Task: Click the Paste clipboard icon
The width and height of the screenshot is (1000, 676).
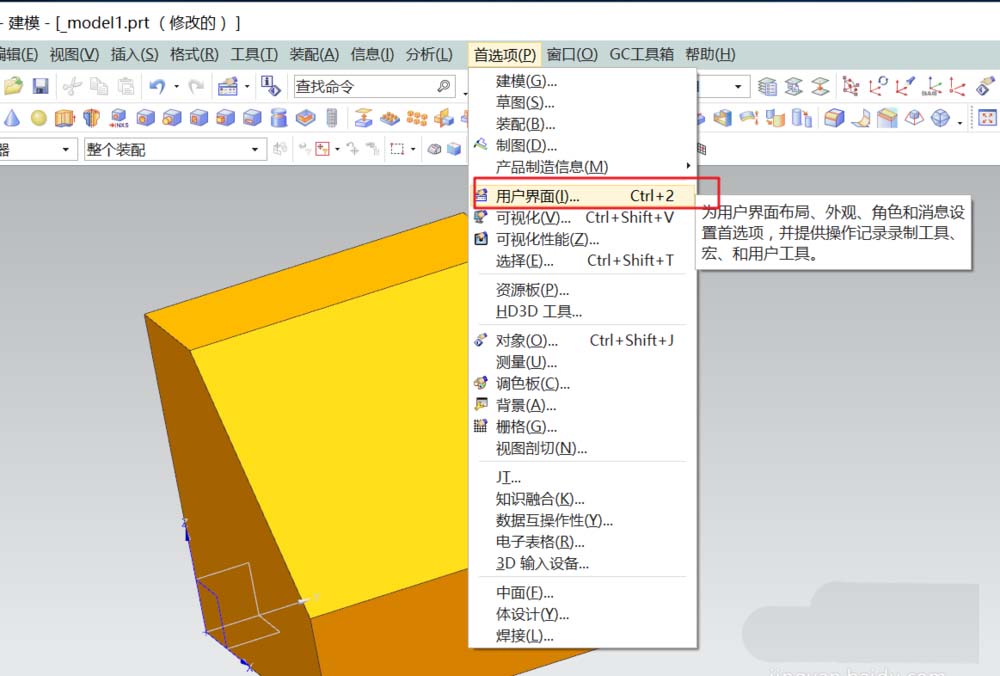Action: point(126,86)
